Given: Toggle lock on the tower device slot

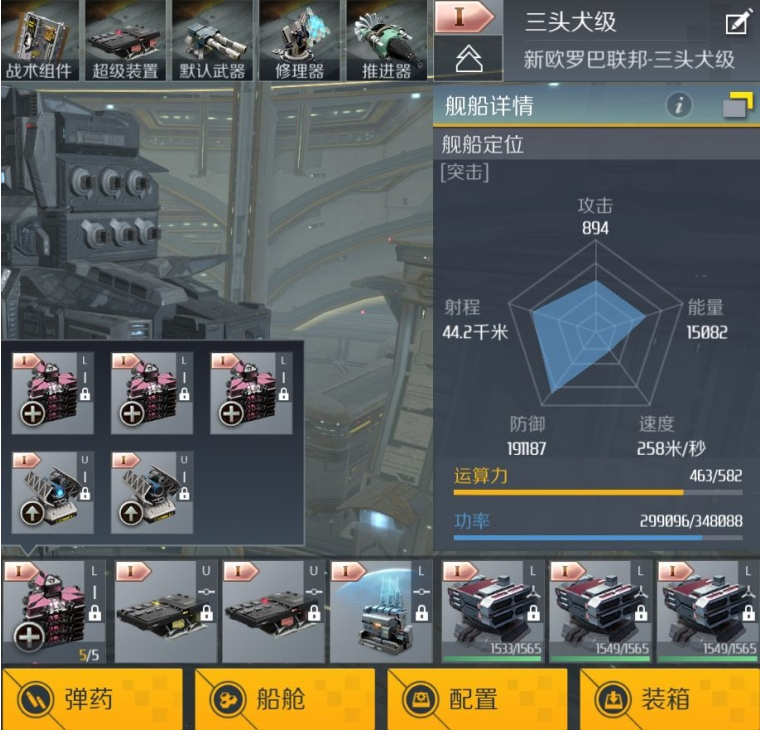Looking at the screenshot, I should pos(421,613).
